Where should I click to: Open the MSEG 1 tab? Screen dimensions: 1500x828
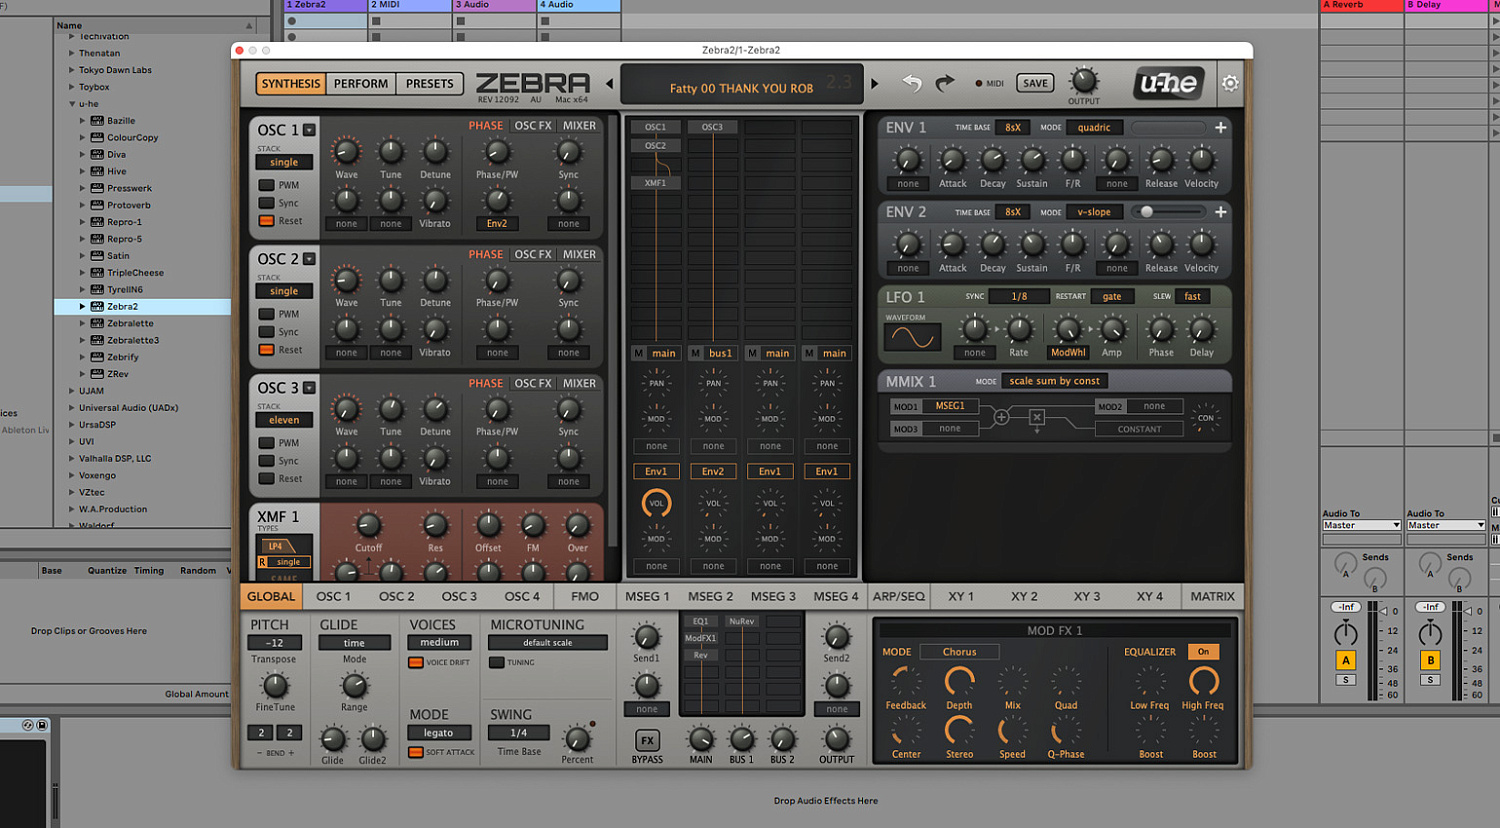coord(647,596)
